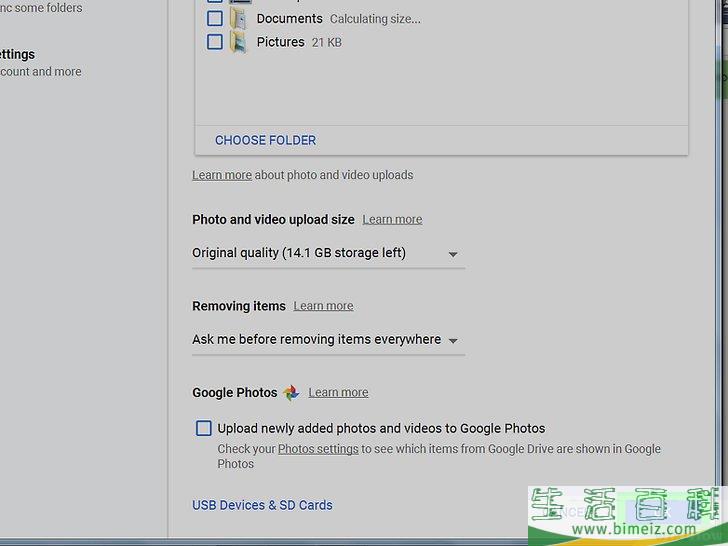Click the 'Google Photos' heading

[235, 392]
